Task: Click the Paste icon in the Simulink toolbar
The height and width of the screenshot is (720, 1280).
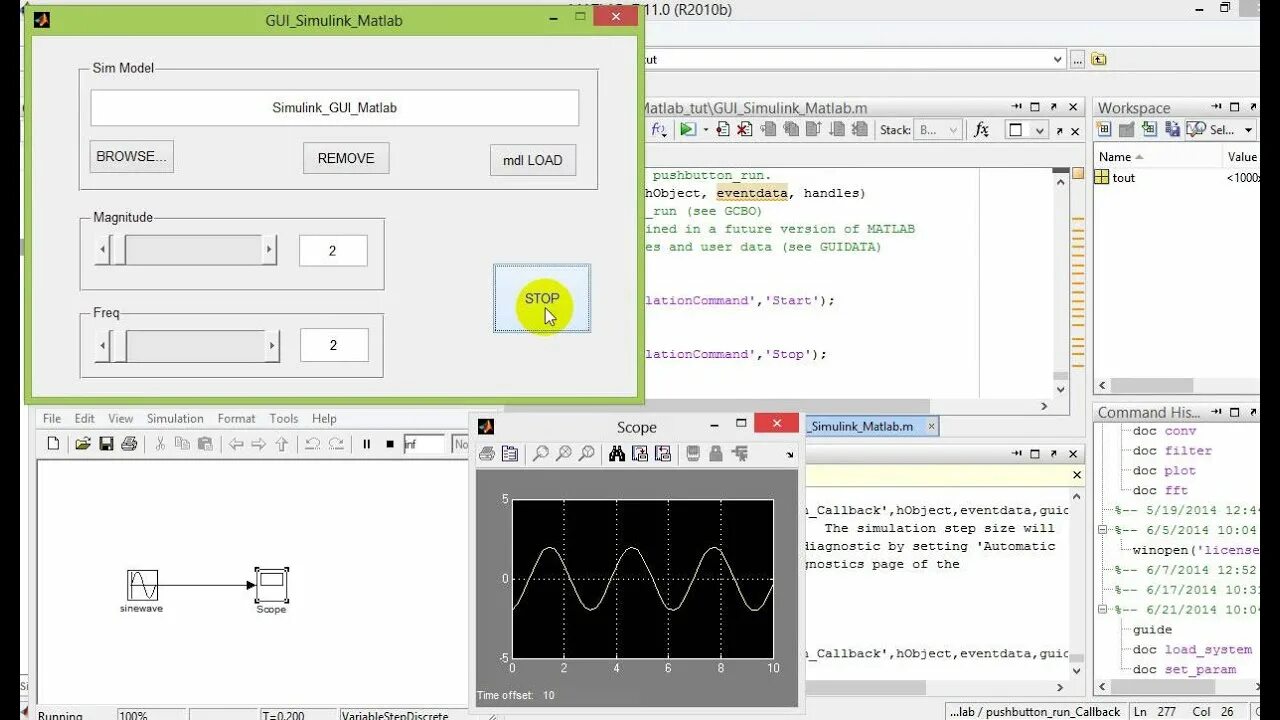Action: click(x=205, y=444)
